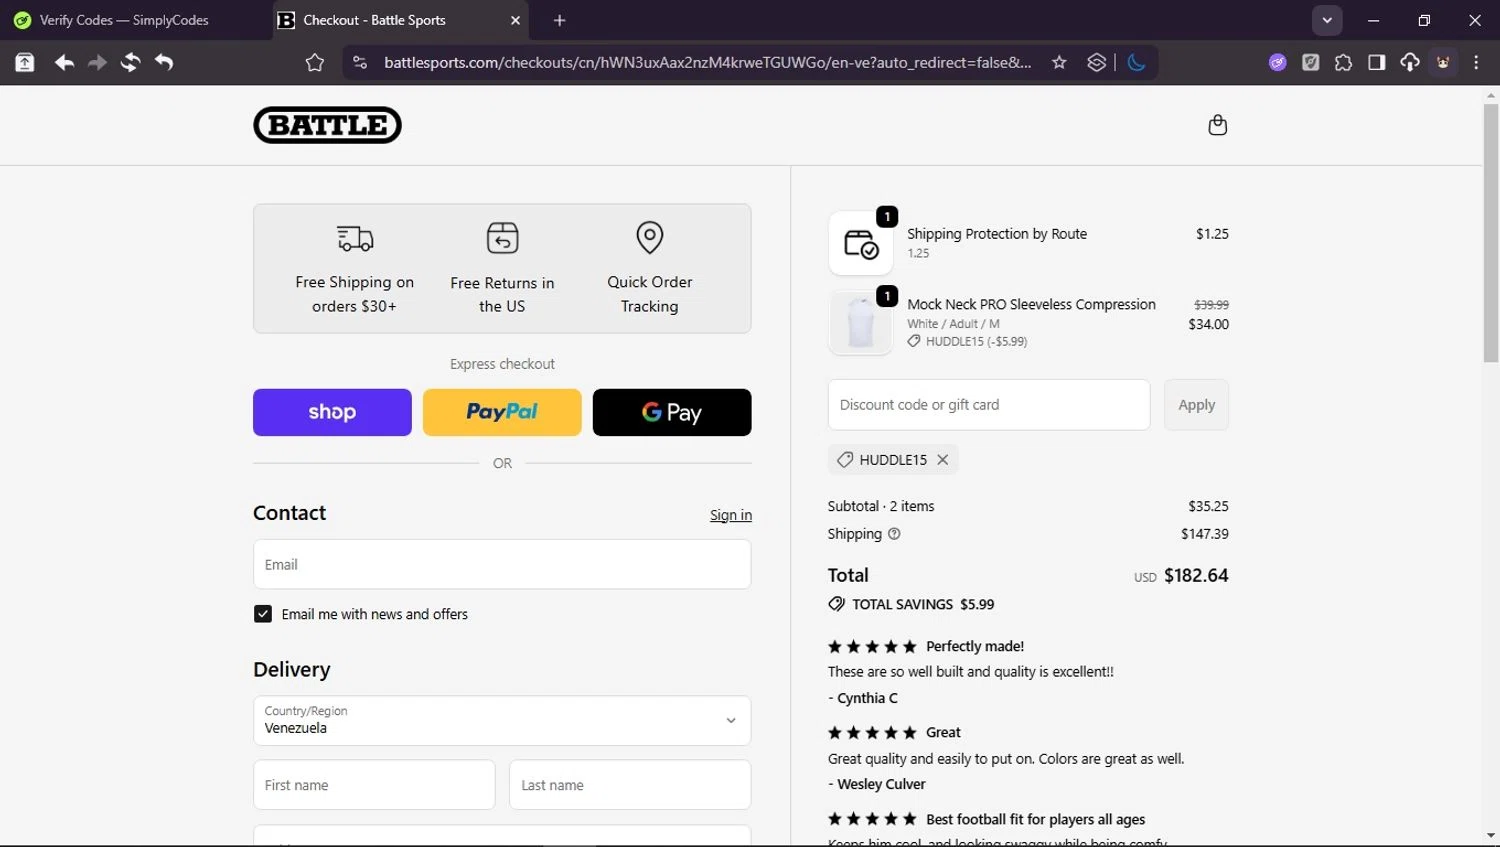Click the $34.00 discounted price
1500x847 pixels.
point(1208,324)
